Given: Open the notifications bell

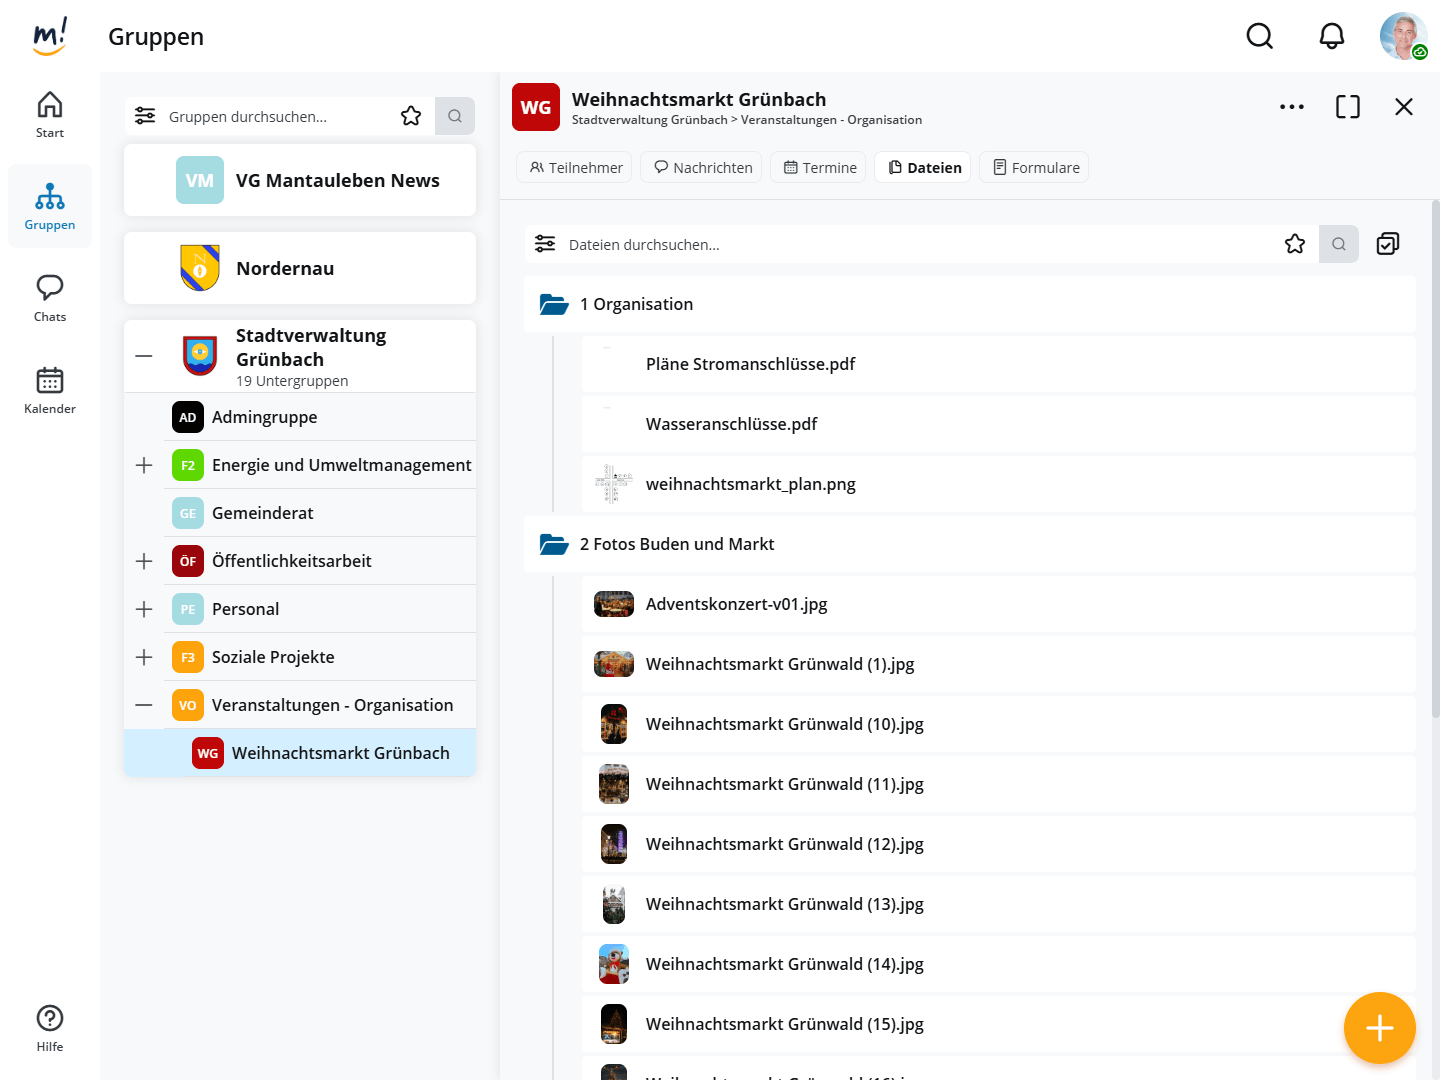Looking at the screenshot, I should point(1331,37).
